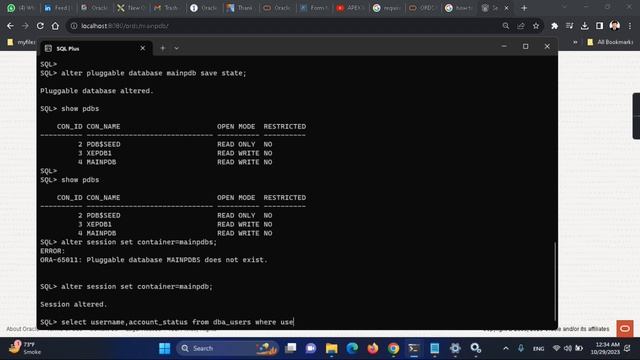
Task: Expand hidden bookmarks chevron
Action: coord(575,42)
